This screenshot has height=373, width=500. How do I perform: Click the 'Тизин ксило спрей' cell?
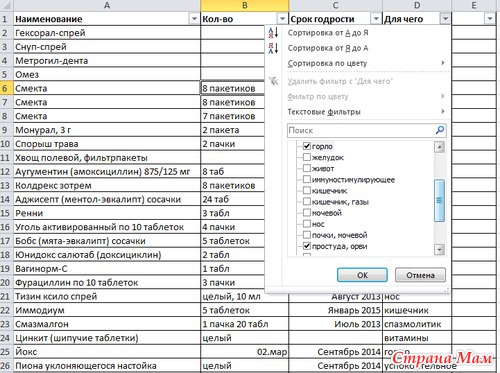tap(107, 296)
